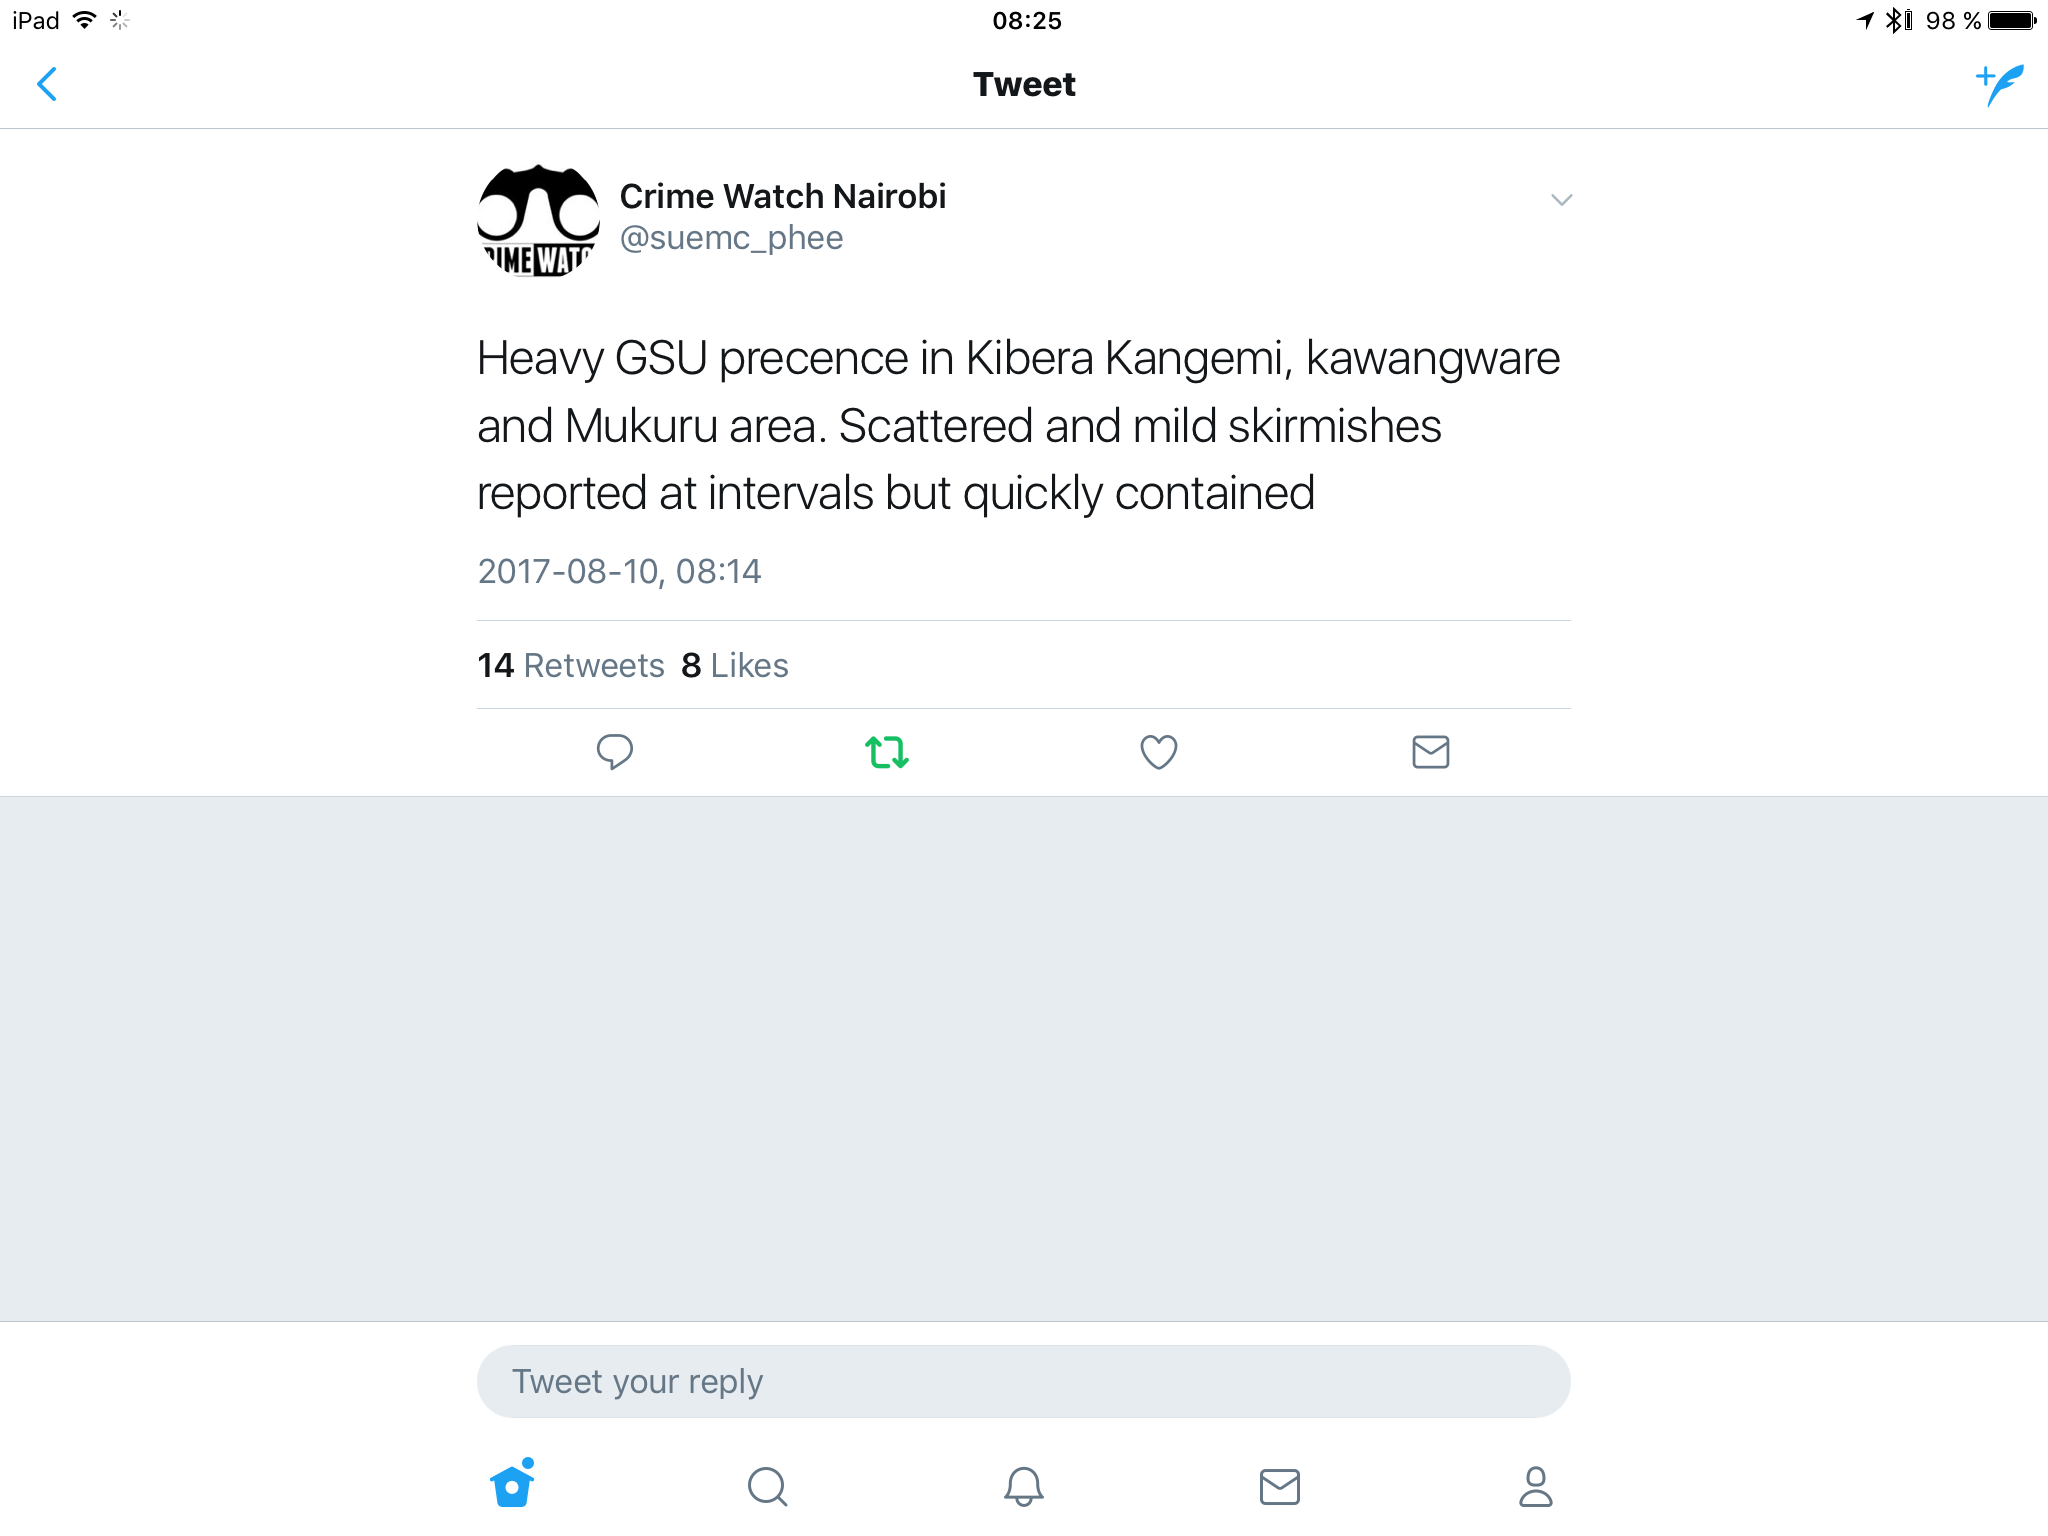Screen dimensions: 2048x1536
Task: Open the Profile person tab
Action: [1536, 1487]
